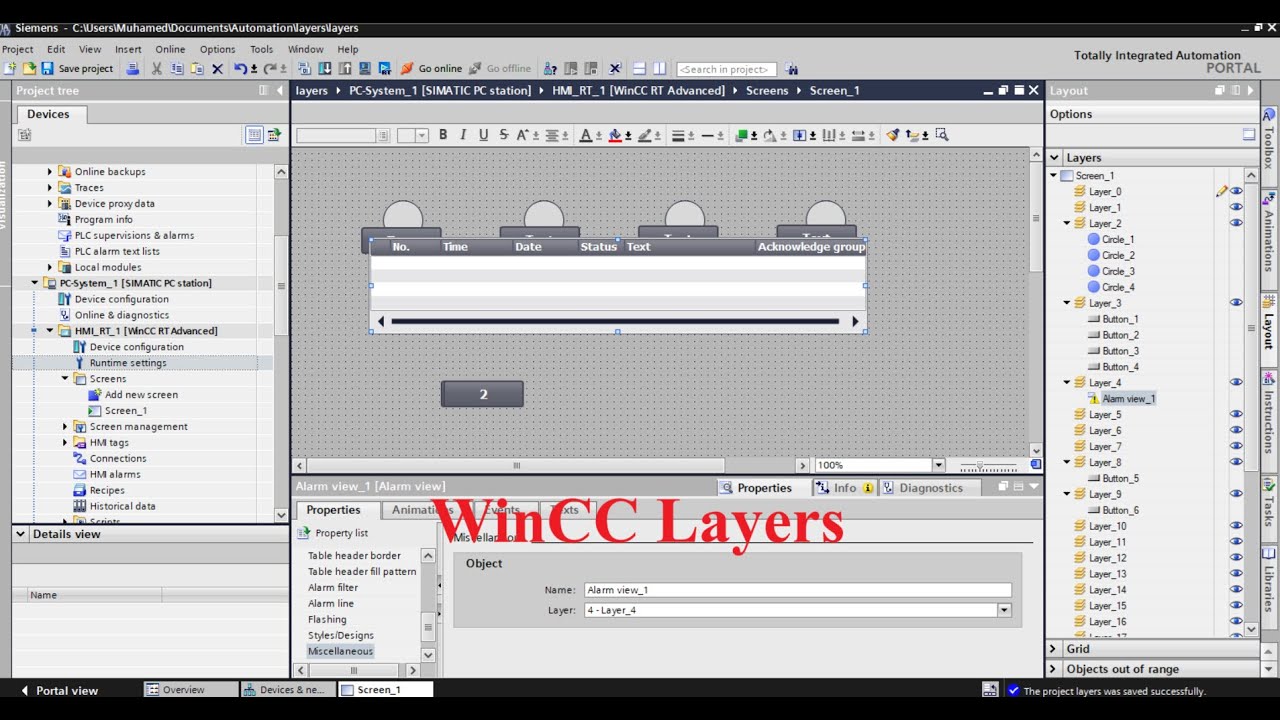Expand the Grid section
This screenshot has width=1280, height=720.
point(1053,649)
